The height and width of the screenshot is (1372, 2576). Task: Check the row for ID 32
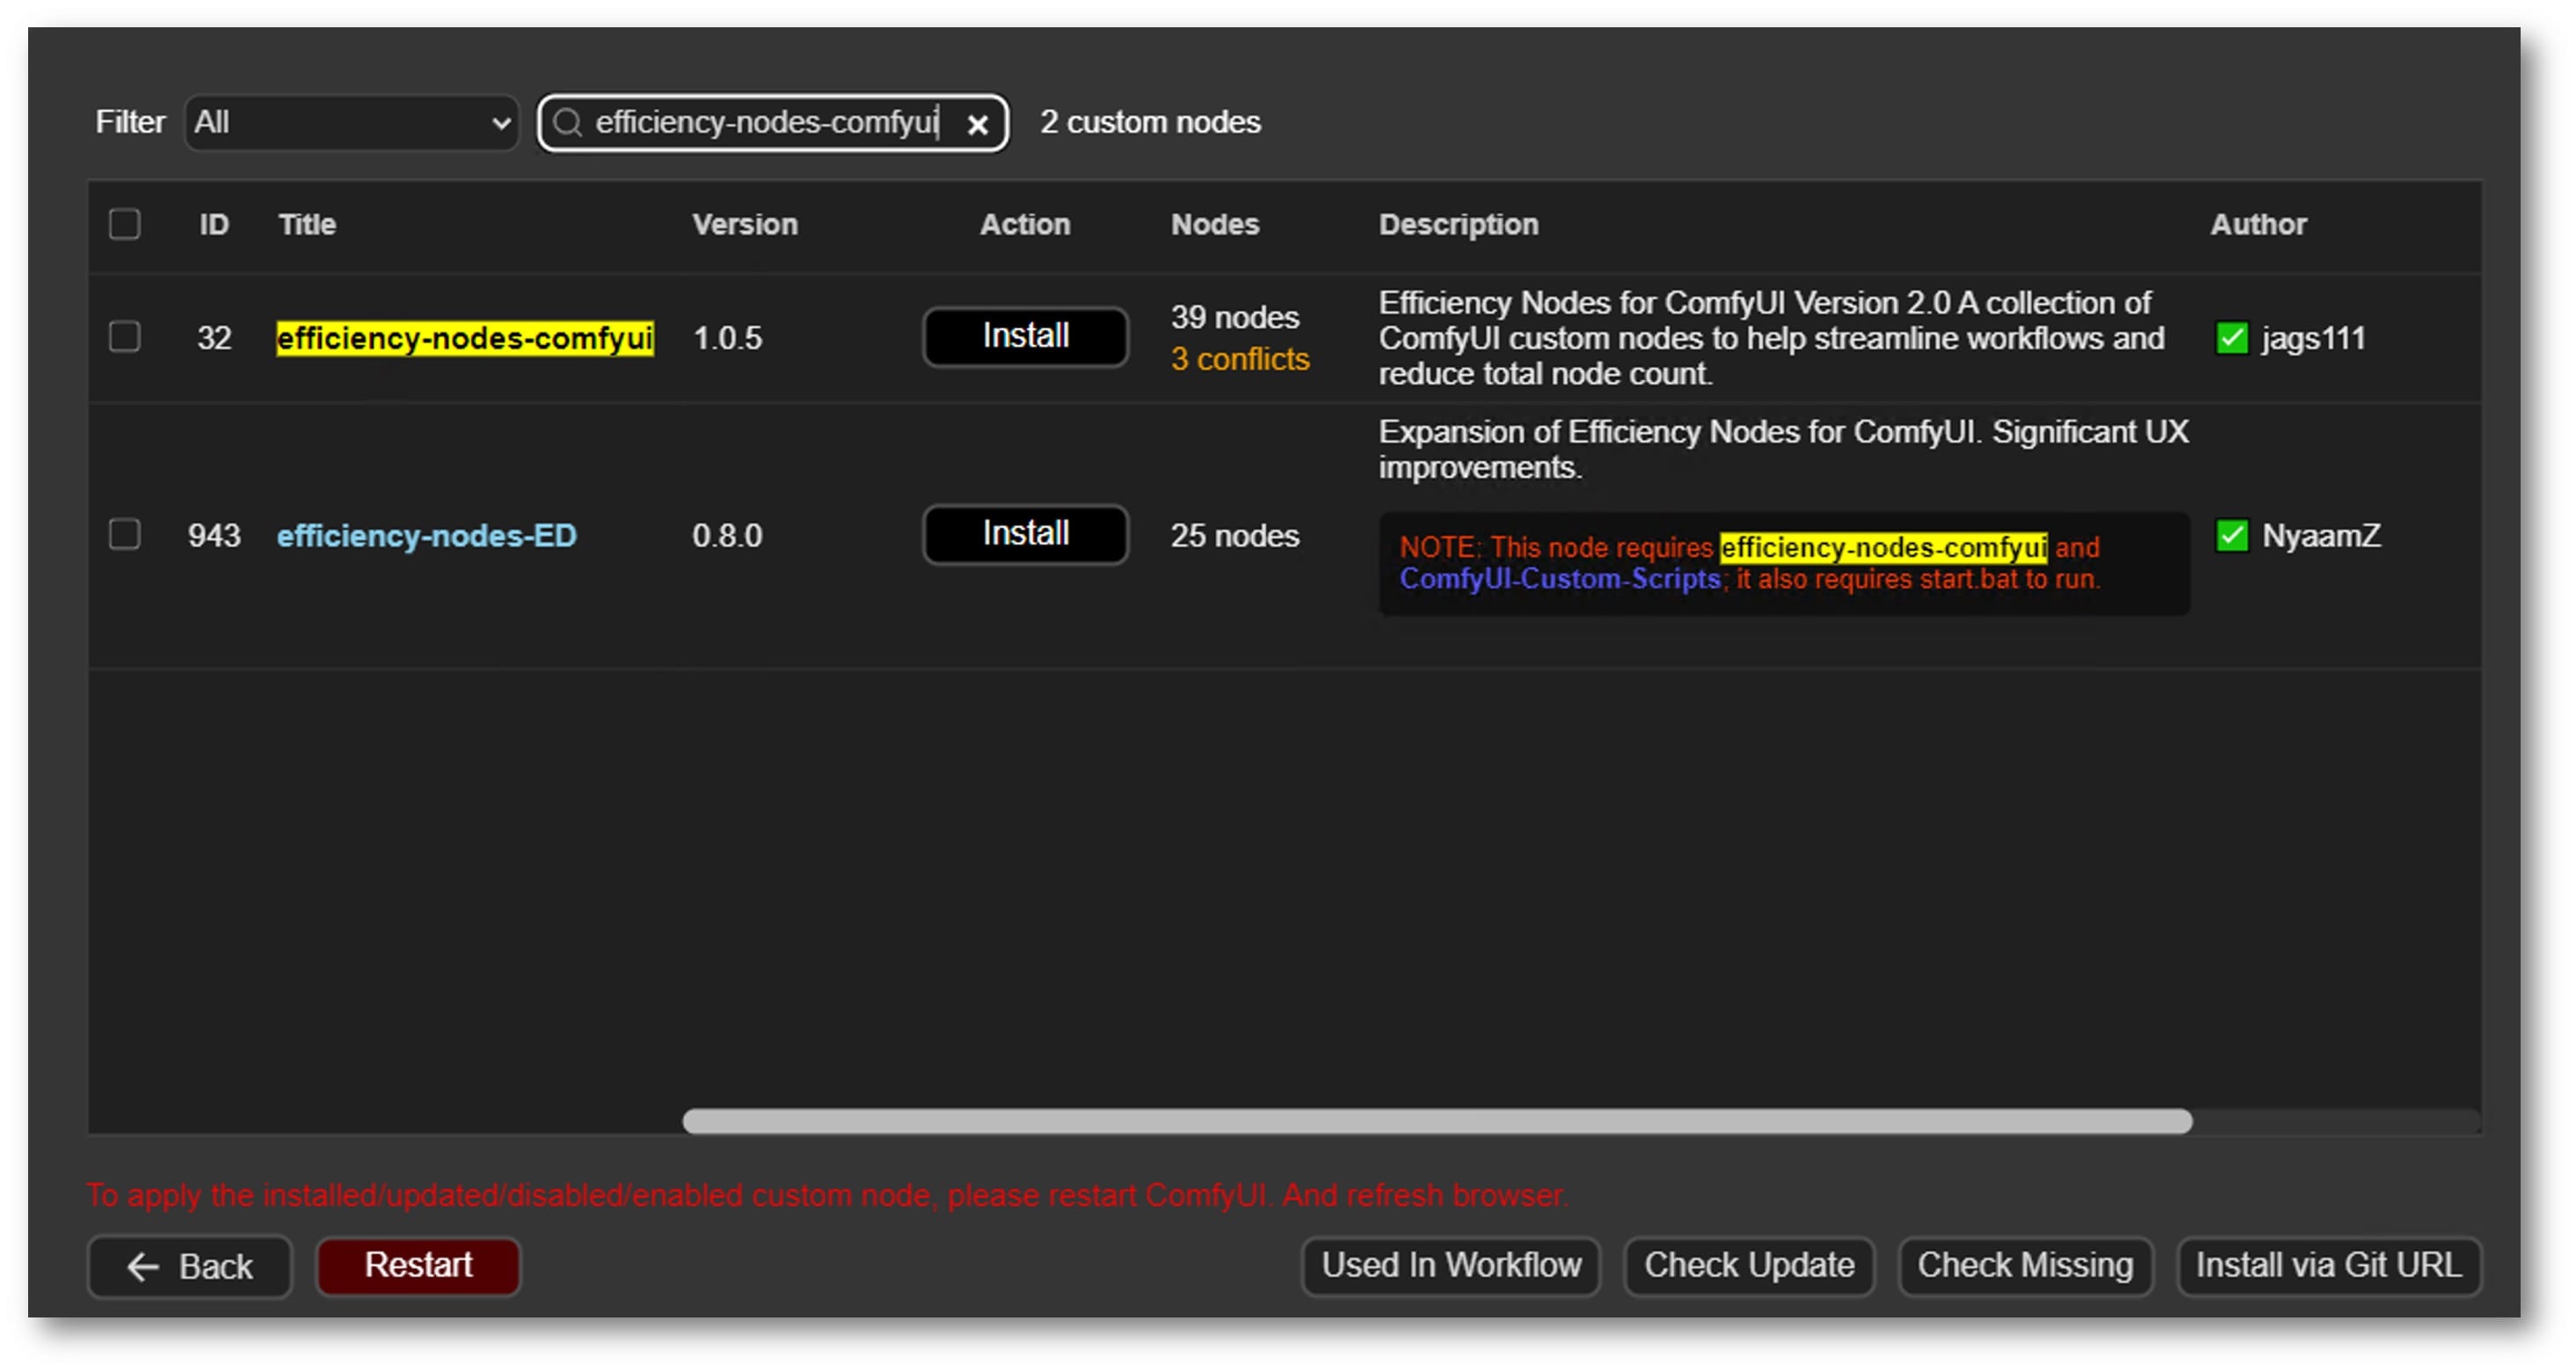pyautogui.click(x=125, y=337)
